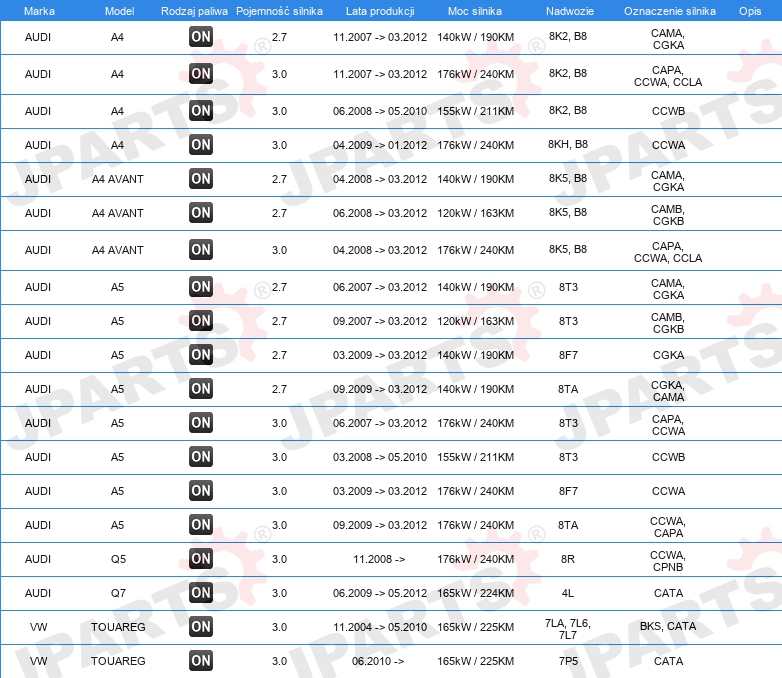Click the Rodzaj paliwa column header
This screenshot has height=678, width=782.
[194, 11]
